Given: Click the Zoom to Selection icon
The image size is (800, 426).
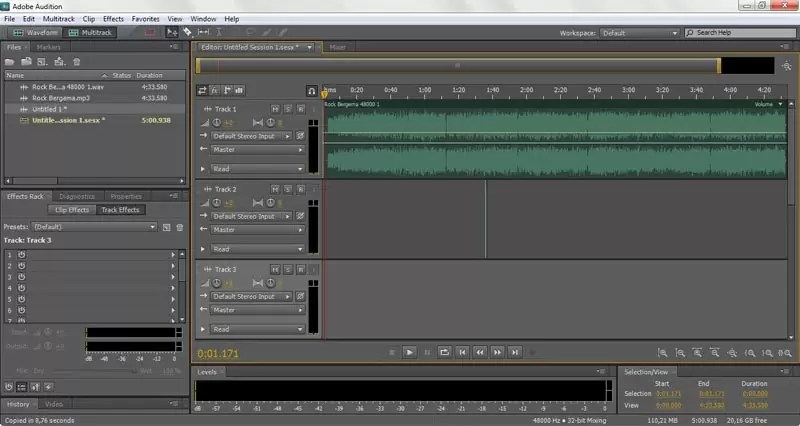Looking at the screenshot, I should click(x=786, y=353).
